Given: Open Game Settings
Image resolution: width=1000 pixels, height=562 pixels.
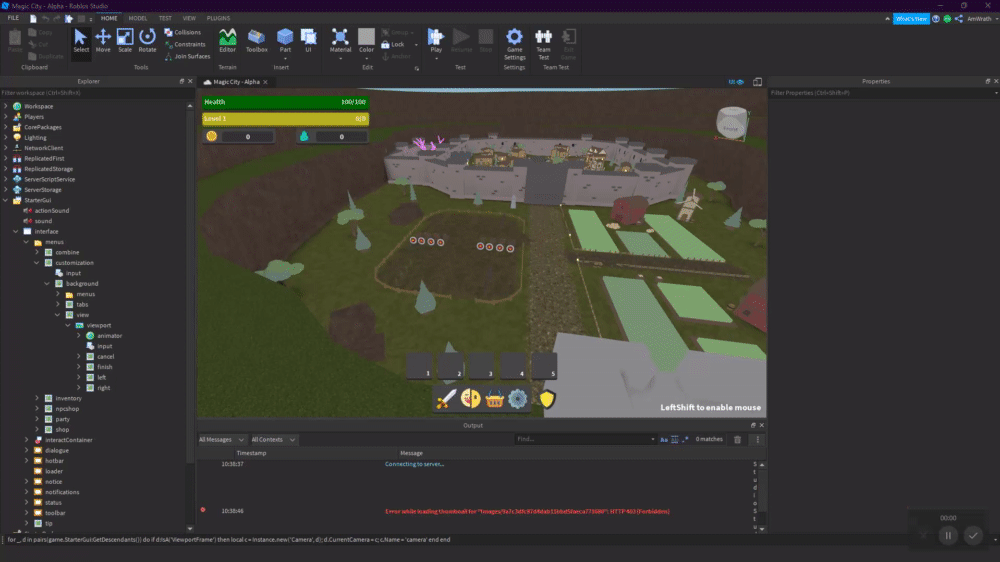Looking at the screenshot, I should 514,43.
